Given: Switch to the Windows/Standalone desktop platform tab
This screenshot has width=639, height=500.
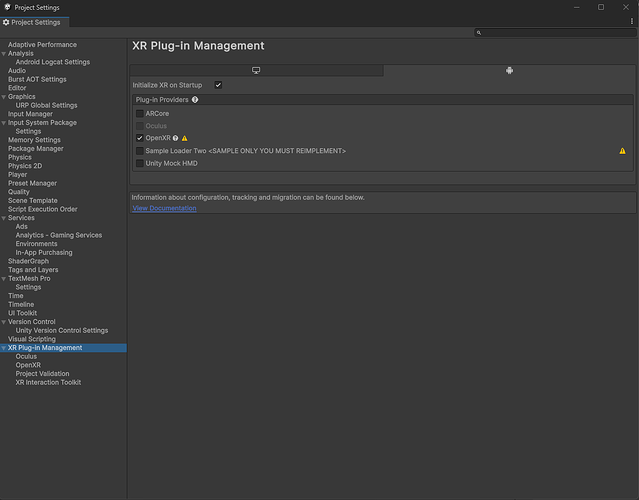Looking at the screenshot, I should (x=256, y=71).
